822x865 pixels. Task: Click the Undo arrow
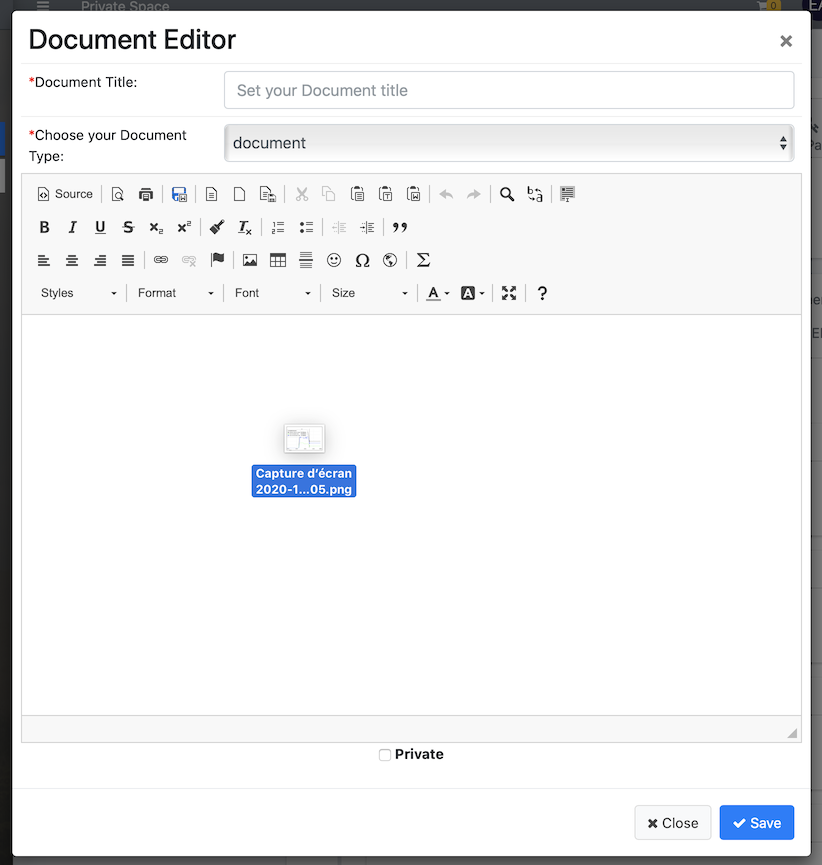(446, 194)
